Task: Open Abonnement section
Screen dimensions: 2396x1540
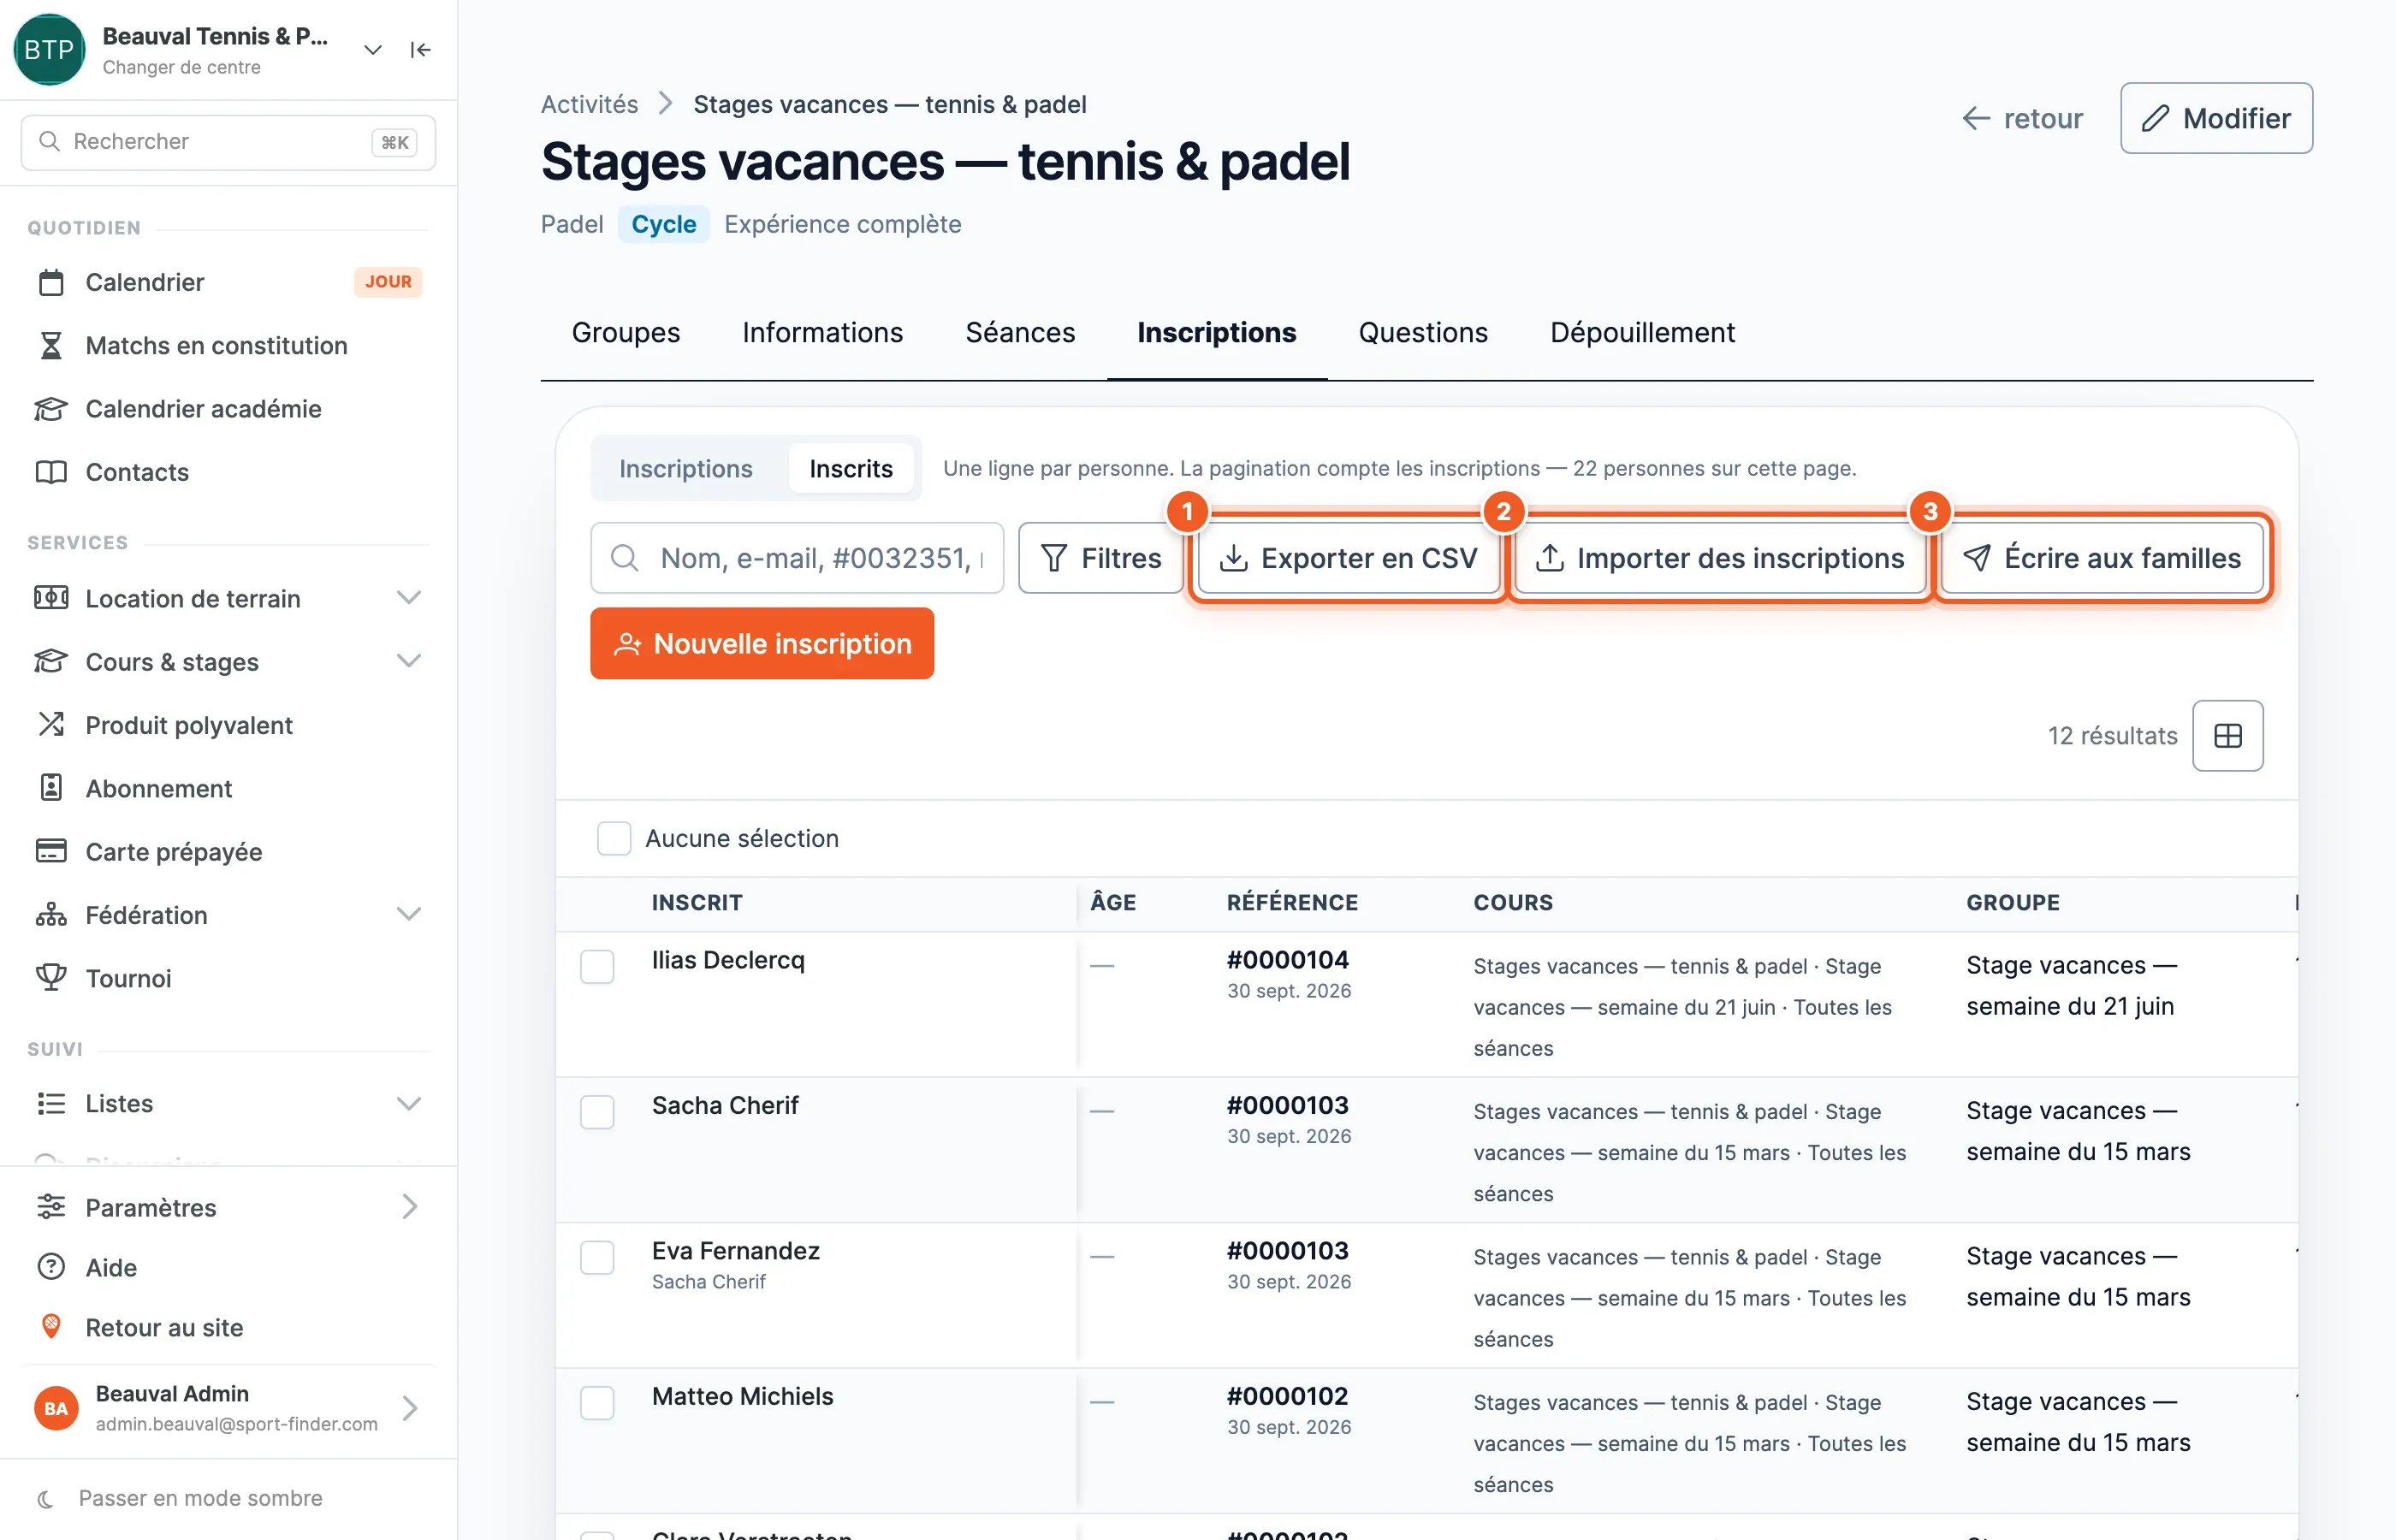Action: coord(228,788)
